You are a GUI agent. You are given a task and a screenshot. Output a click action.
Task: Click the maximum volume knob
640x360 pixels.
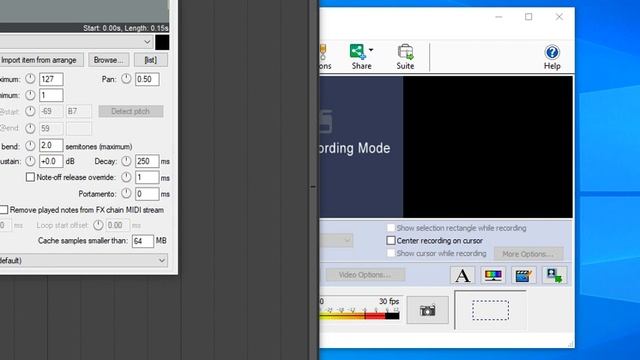30,78
